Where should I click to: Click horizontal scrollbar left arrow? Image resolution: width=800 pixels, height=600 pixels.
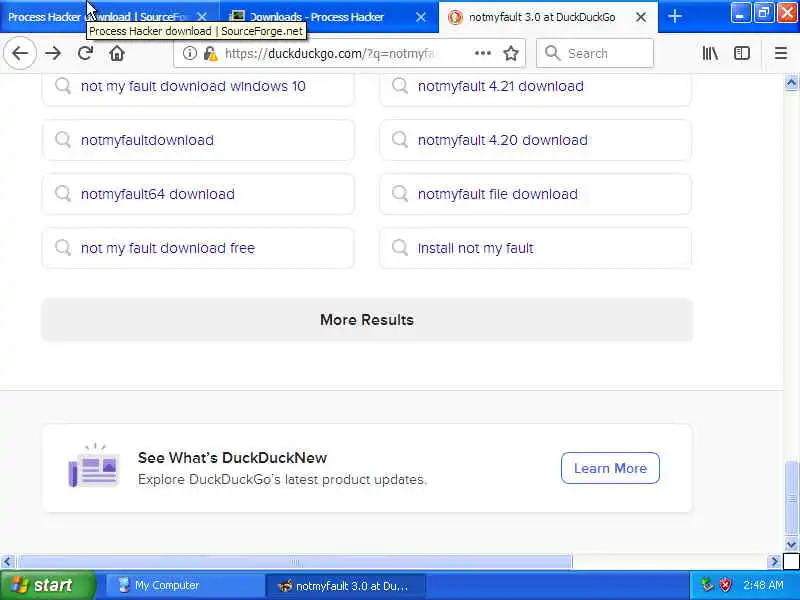(7, 562)
